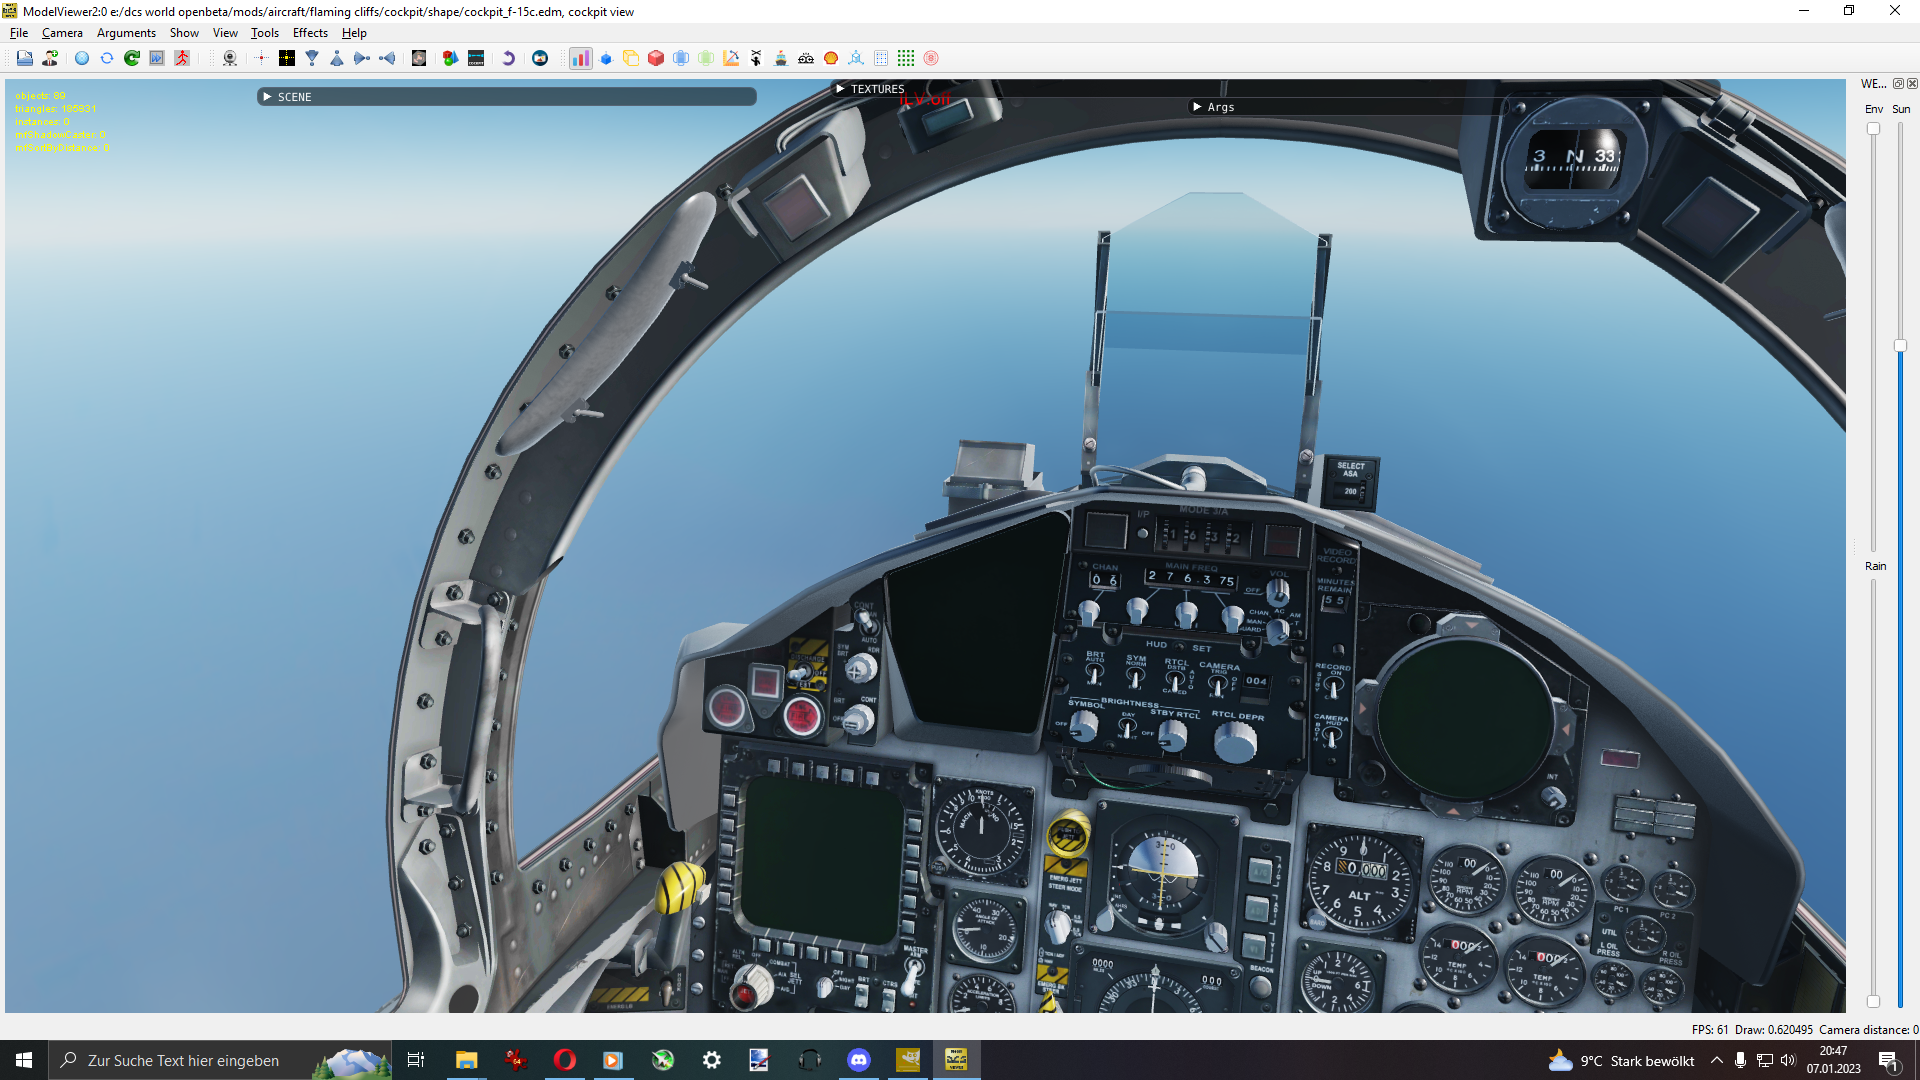Toggle the bar chart statistics icon
Image resolution: width=1920 pixels, height=1080 pixels.
(580, 58)
